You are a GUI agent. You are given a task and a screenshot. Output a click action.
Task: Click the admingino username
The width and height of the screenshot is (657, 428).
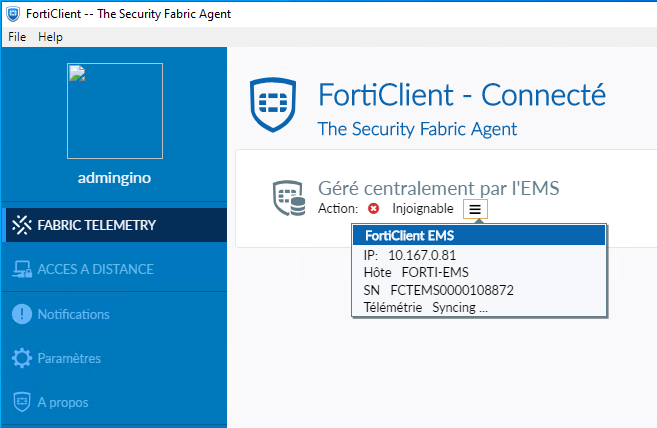(114, 178)
